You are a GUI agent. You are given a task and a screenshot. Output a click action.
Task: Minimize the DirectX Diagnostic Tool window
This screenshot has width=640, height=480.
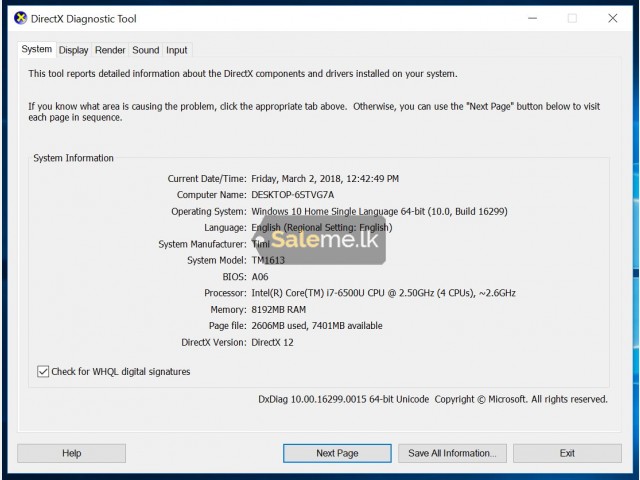pos(532,18)
